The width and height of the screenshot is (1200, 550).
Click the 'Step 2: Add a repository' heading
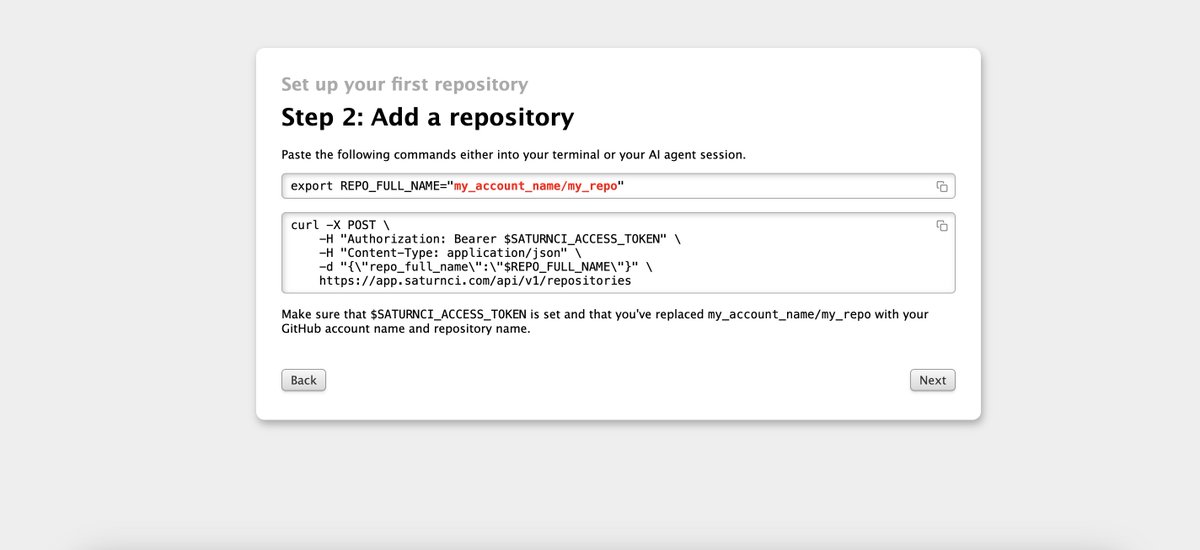[428, 117]
